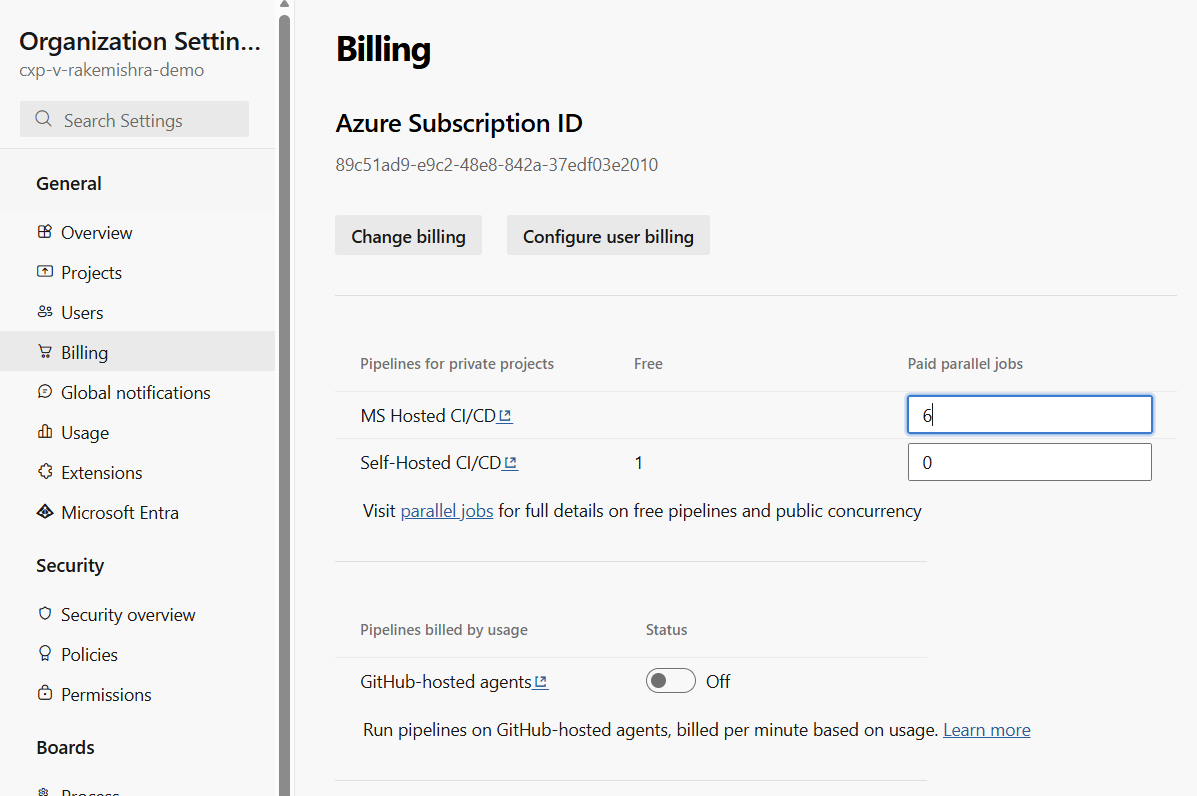The image size is (1197, 796).
Task: Click the Users people icon
Action: point(45,311)
